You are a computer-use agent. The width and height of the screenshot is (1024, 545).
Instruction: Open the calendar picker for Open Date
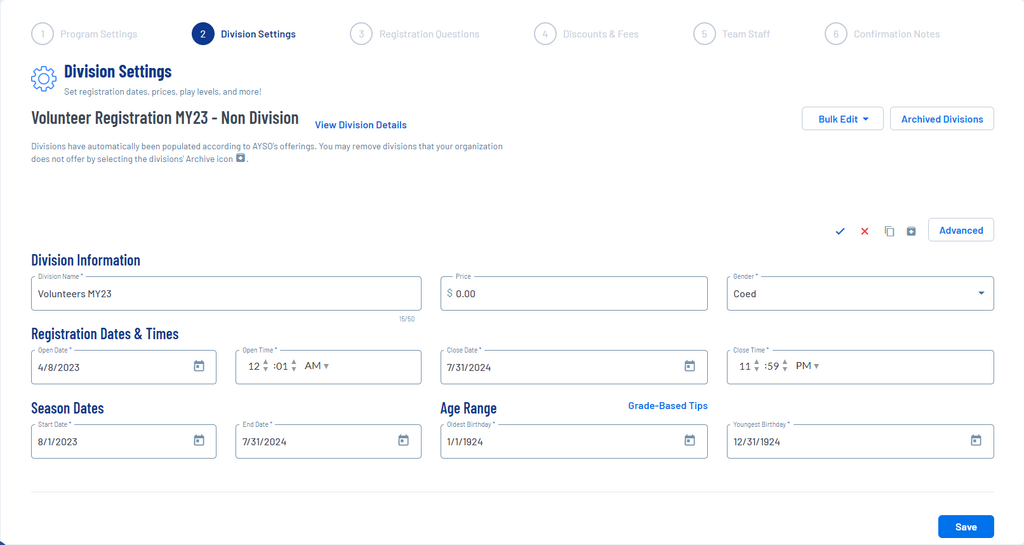click(199, 366)
